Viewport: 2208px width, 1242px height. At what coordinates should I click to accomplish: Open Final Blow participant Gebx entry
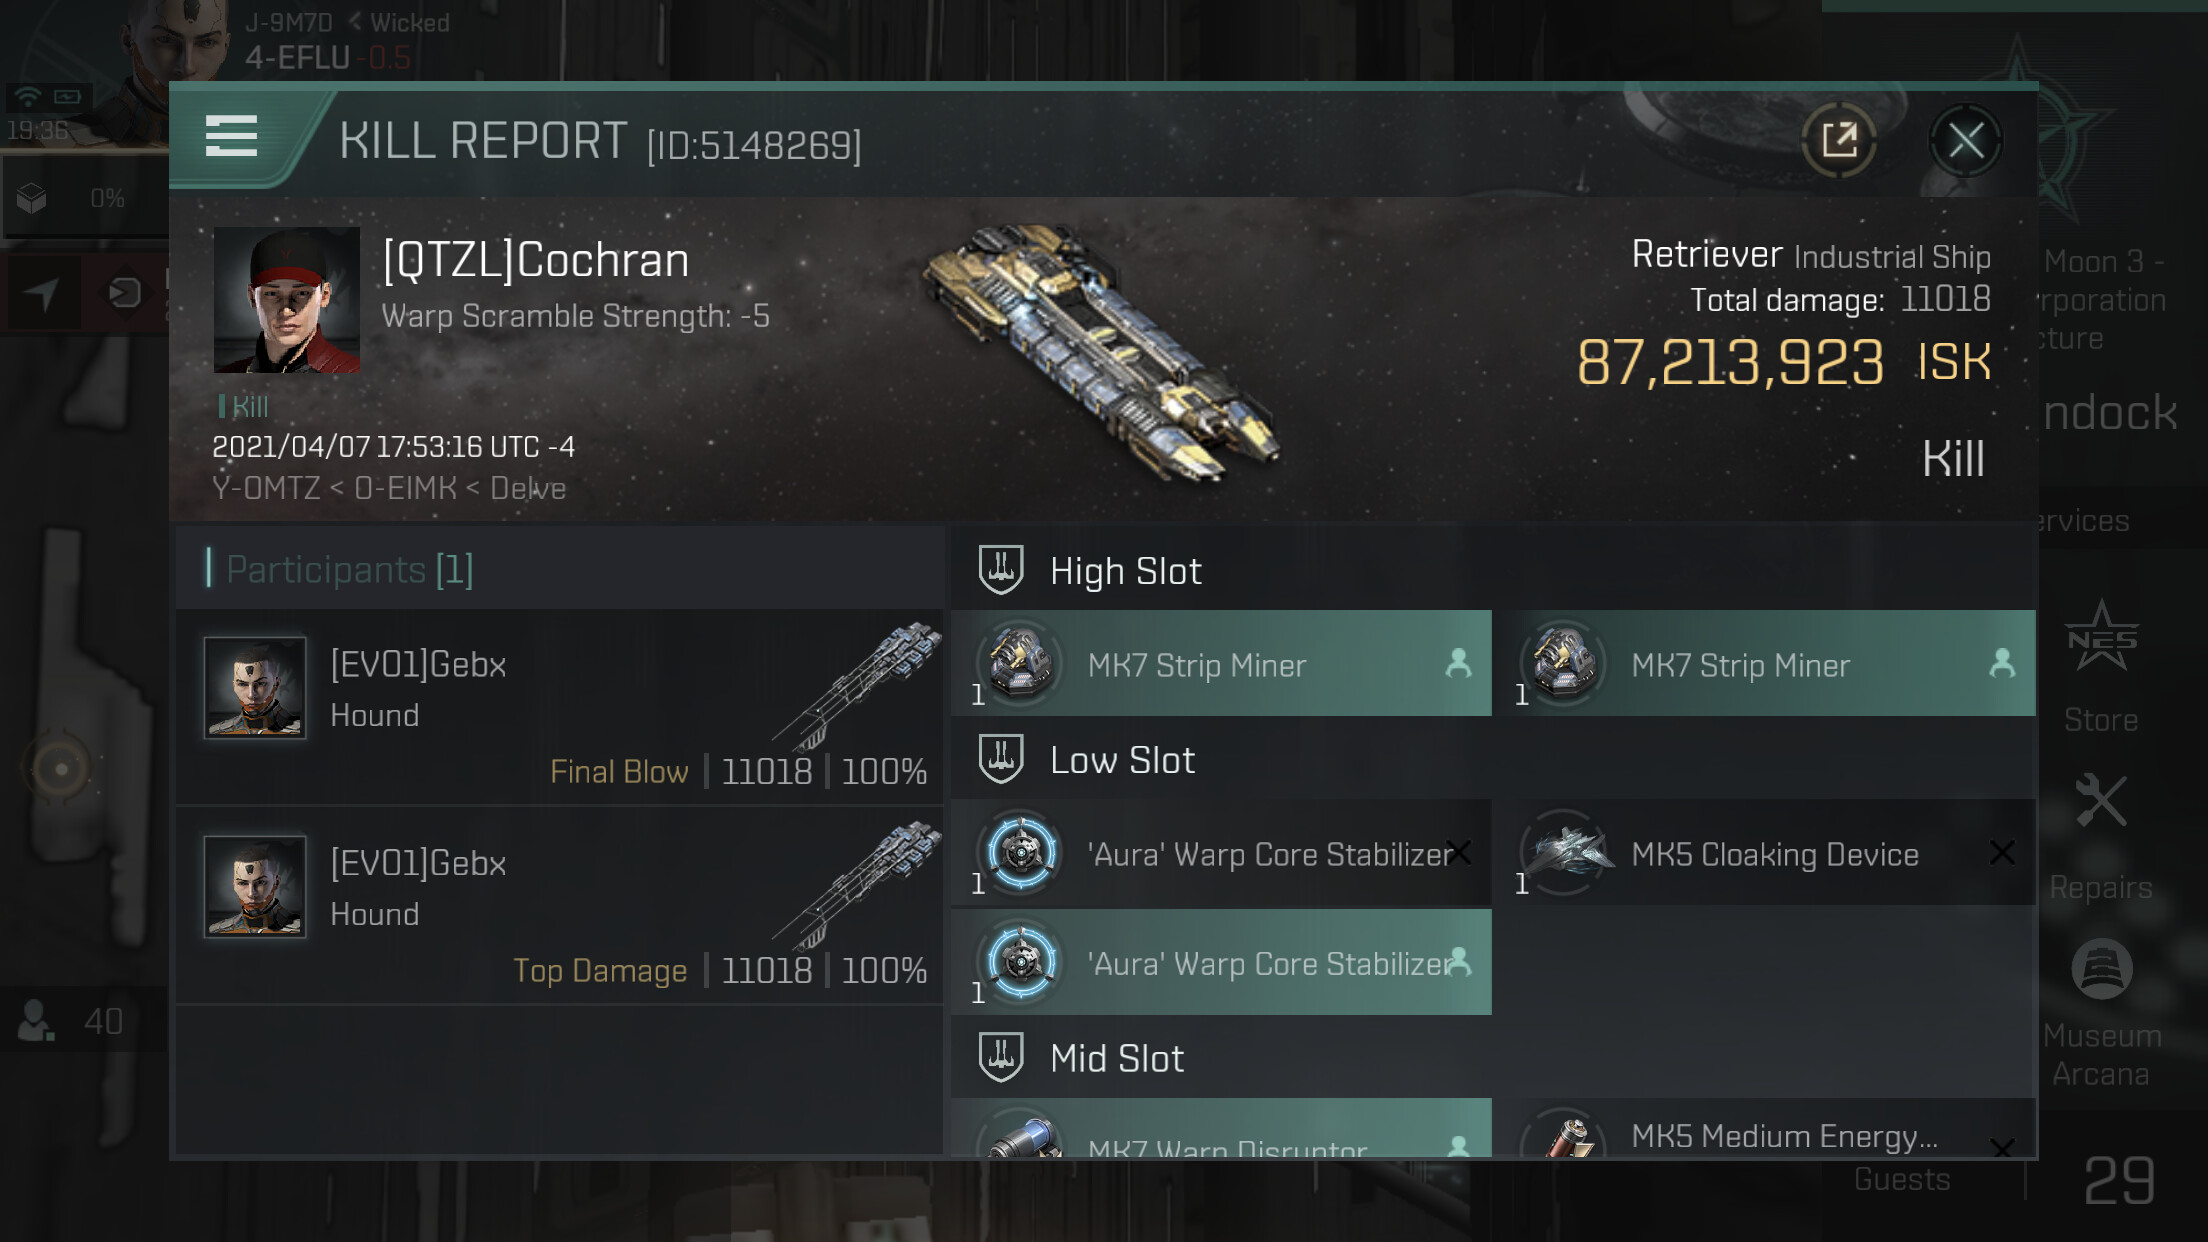coord(559,708)
